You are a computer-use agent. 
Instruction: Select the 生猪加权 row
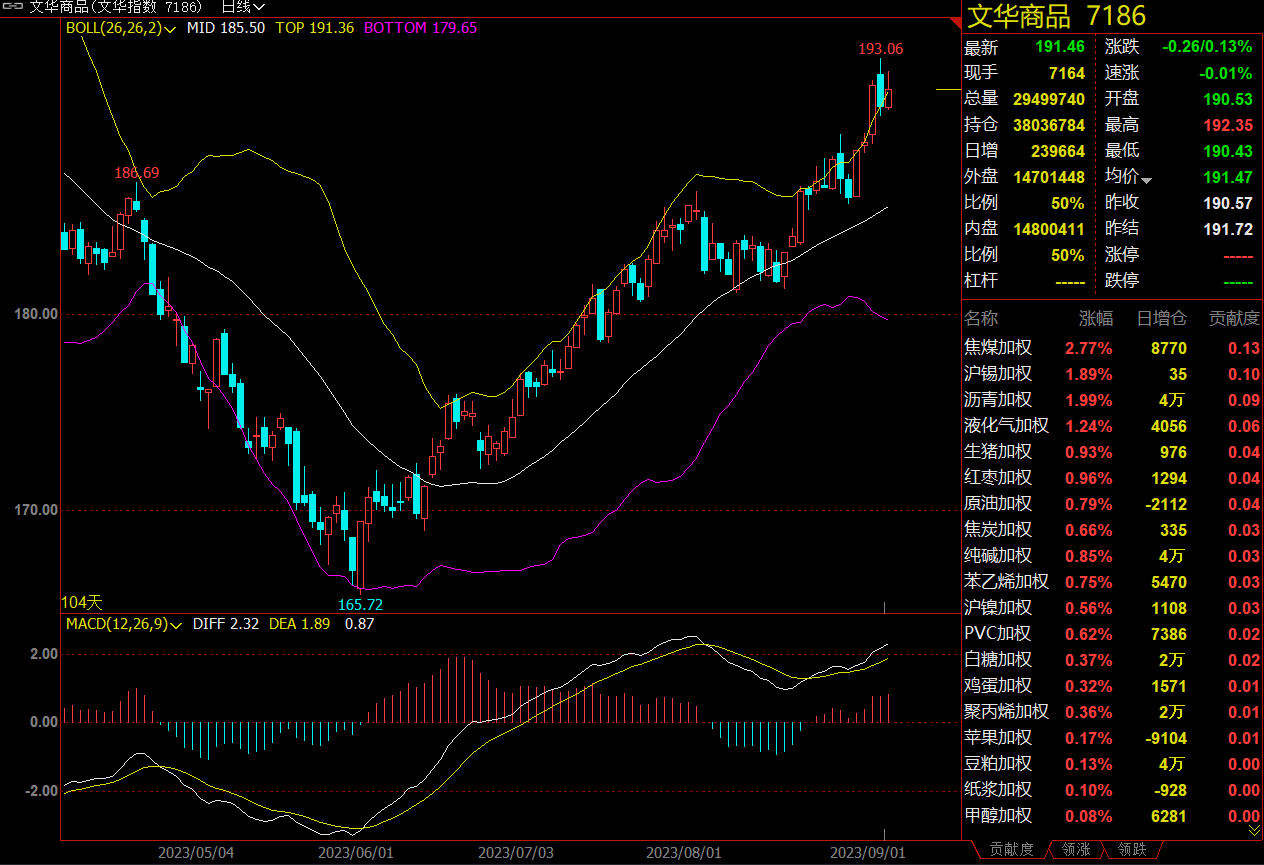pos(1112,452)
